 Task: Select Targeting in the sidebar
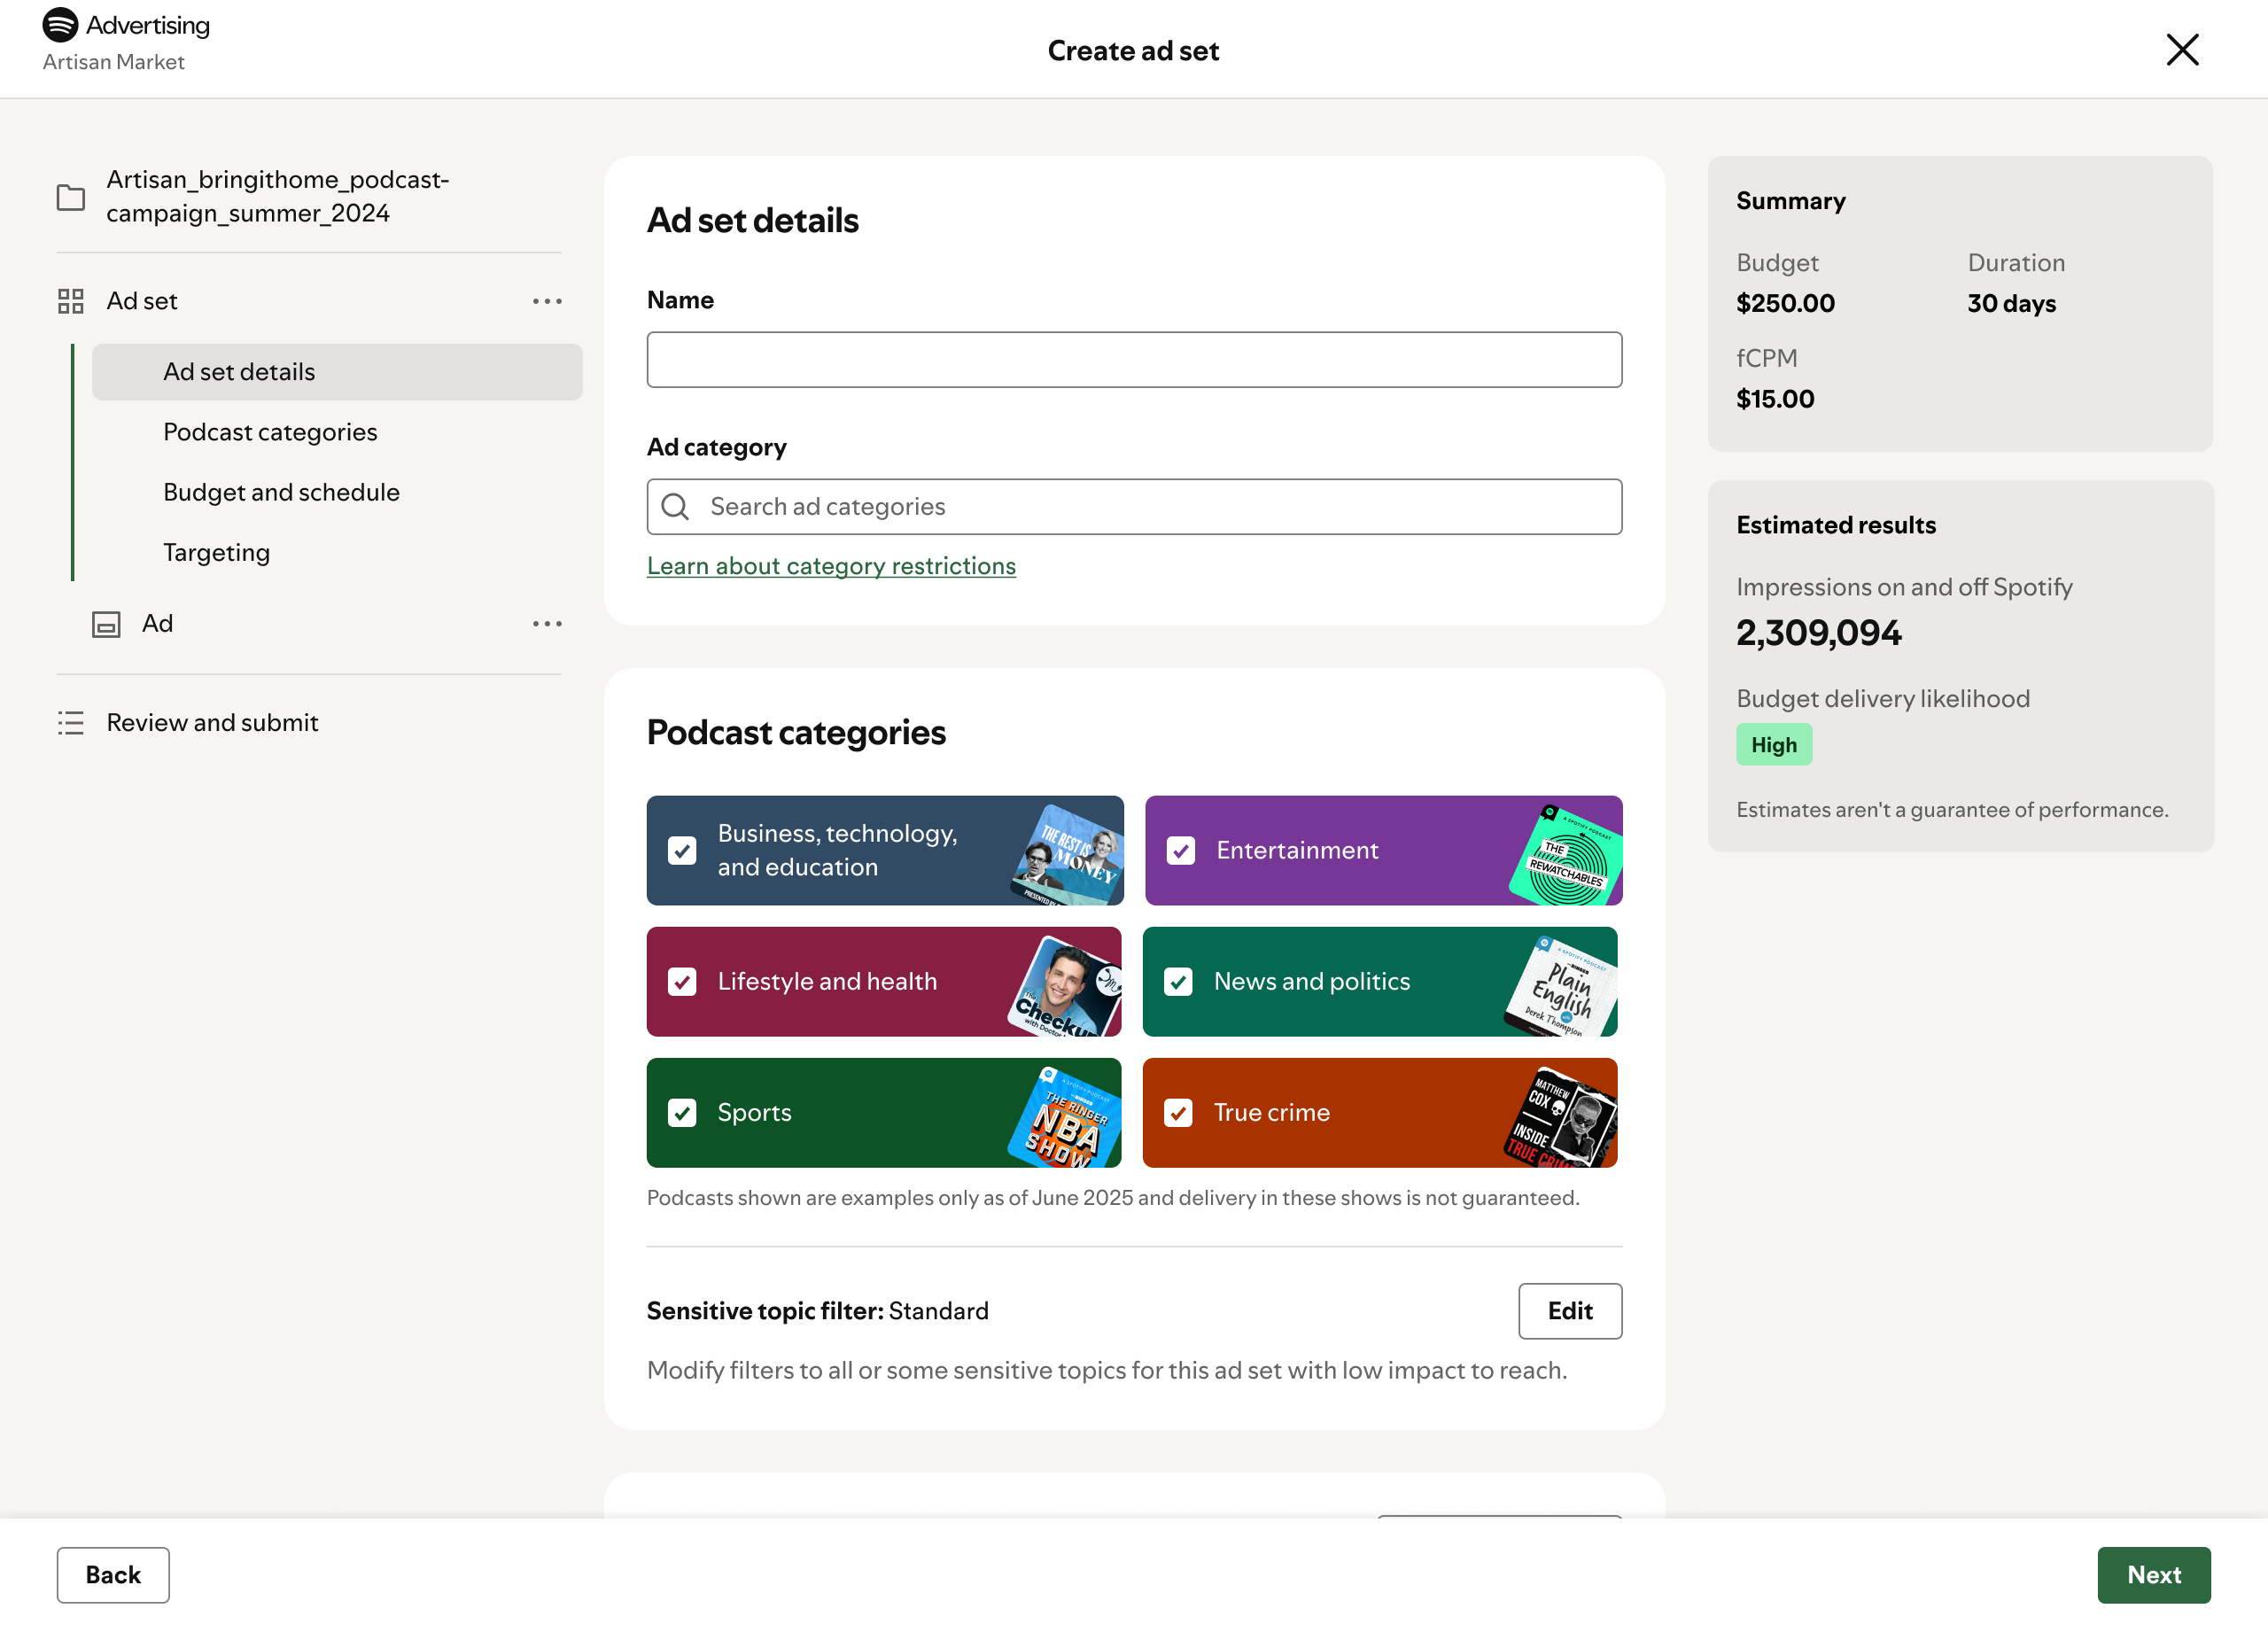point(216,553)
